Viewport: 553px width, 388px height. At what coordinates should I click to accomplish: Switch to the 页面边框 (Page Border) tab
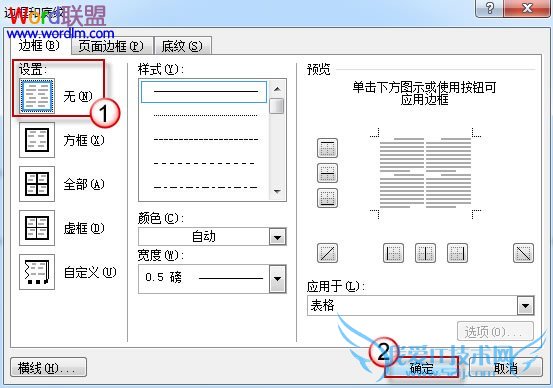pos(111,46)
